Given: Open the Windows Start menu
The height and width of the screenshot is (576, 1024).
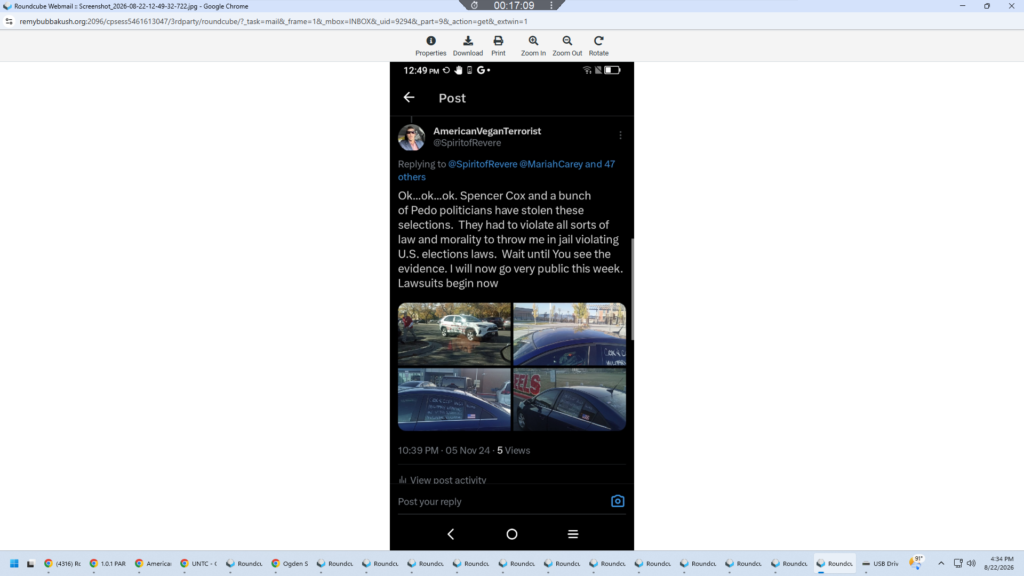Looking at the screenshot, I should 14,564.
